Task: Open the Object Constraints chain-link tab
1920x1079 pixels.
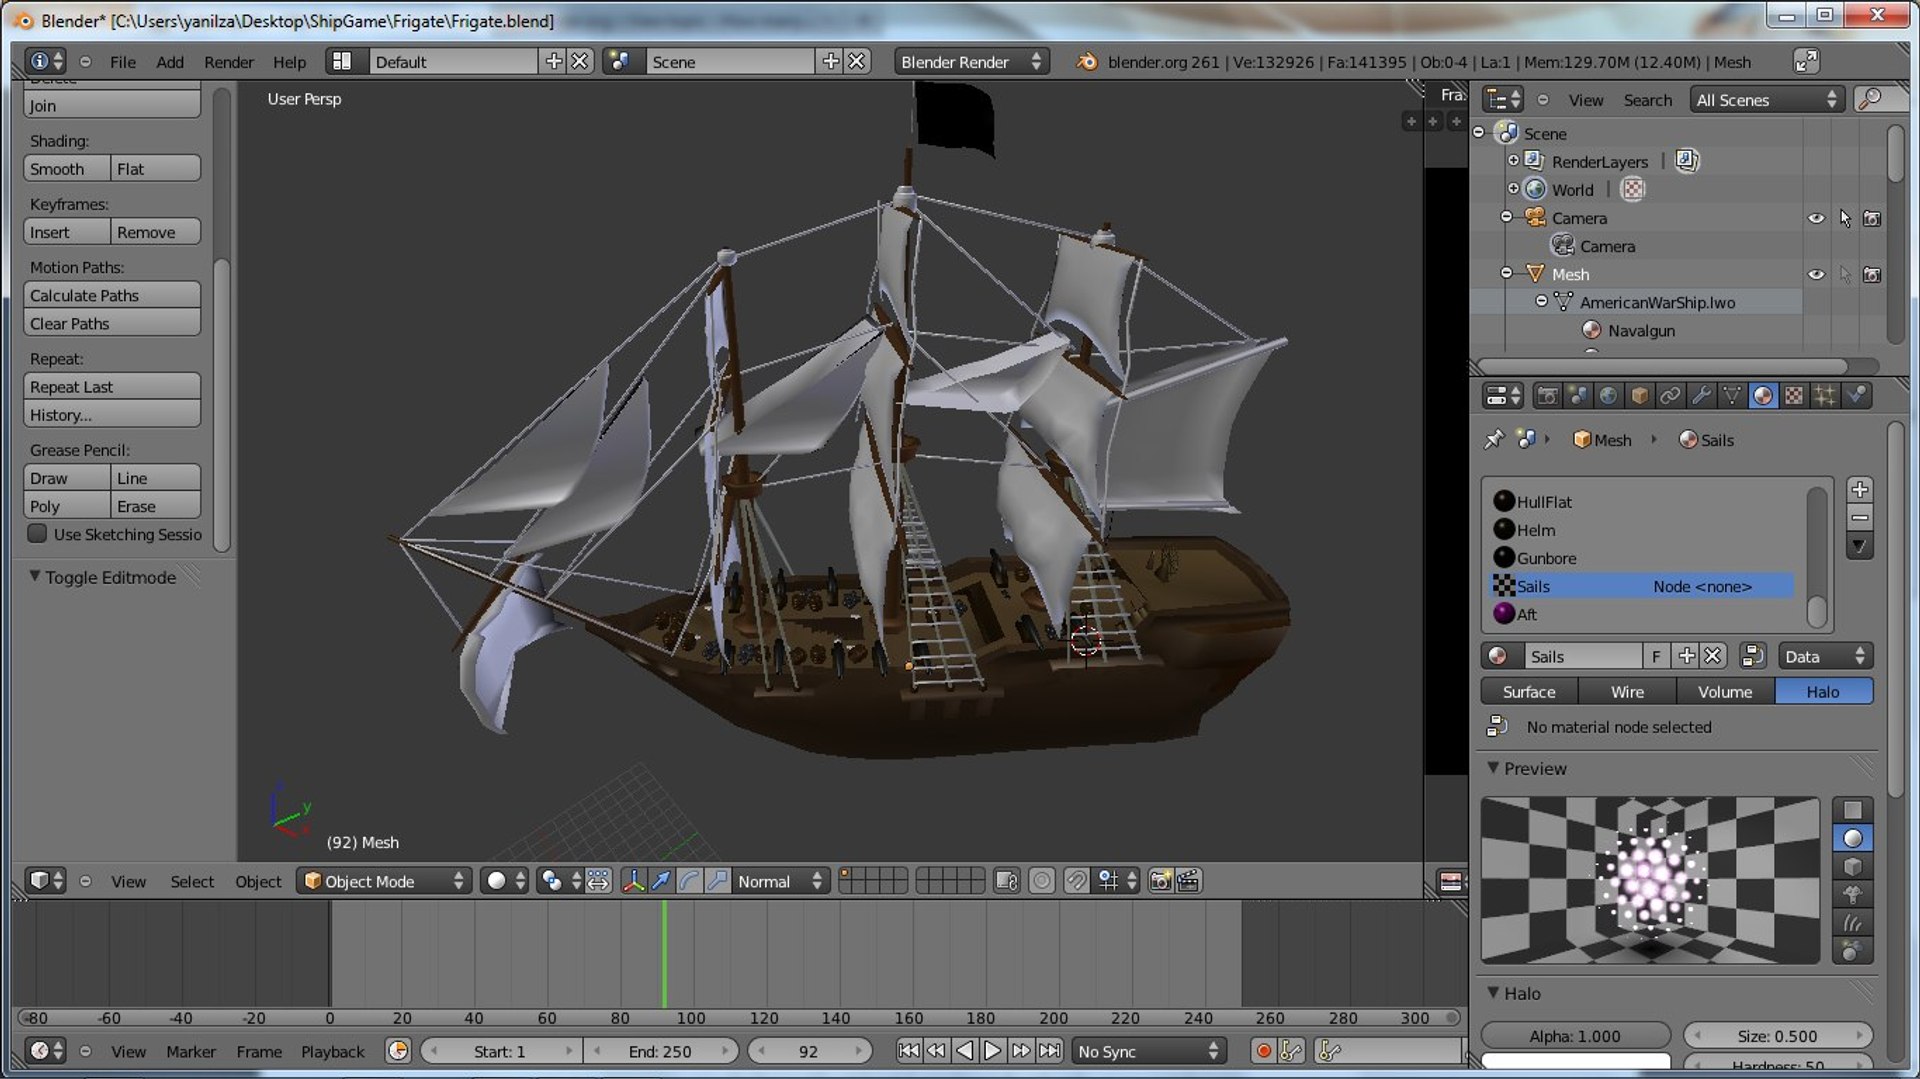Action: [x=1670, y=396]
